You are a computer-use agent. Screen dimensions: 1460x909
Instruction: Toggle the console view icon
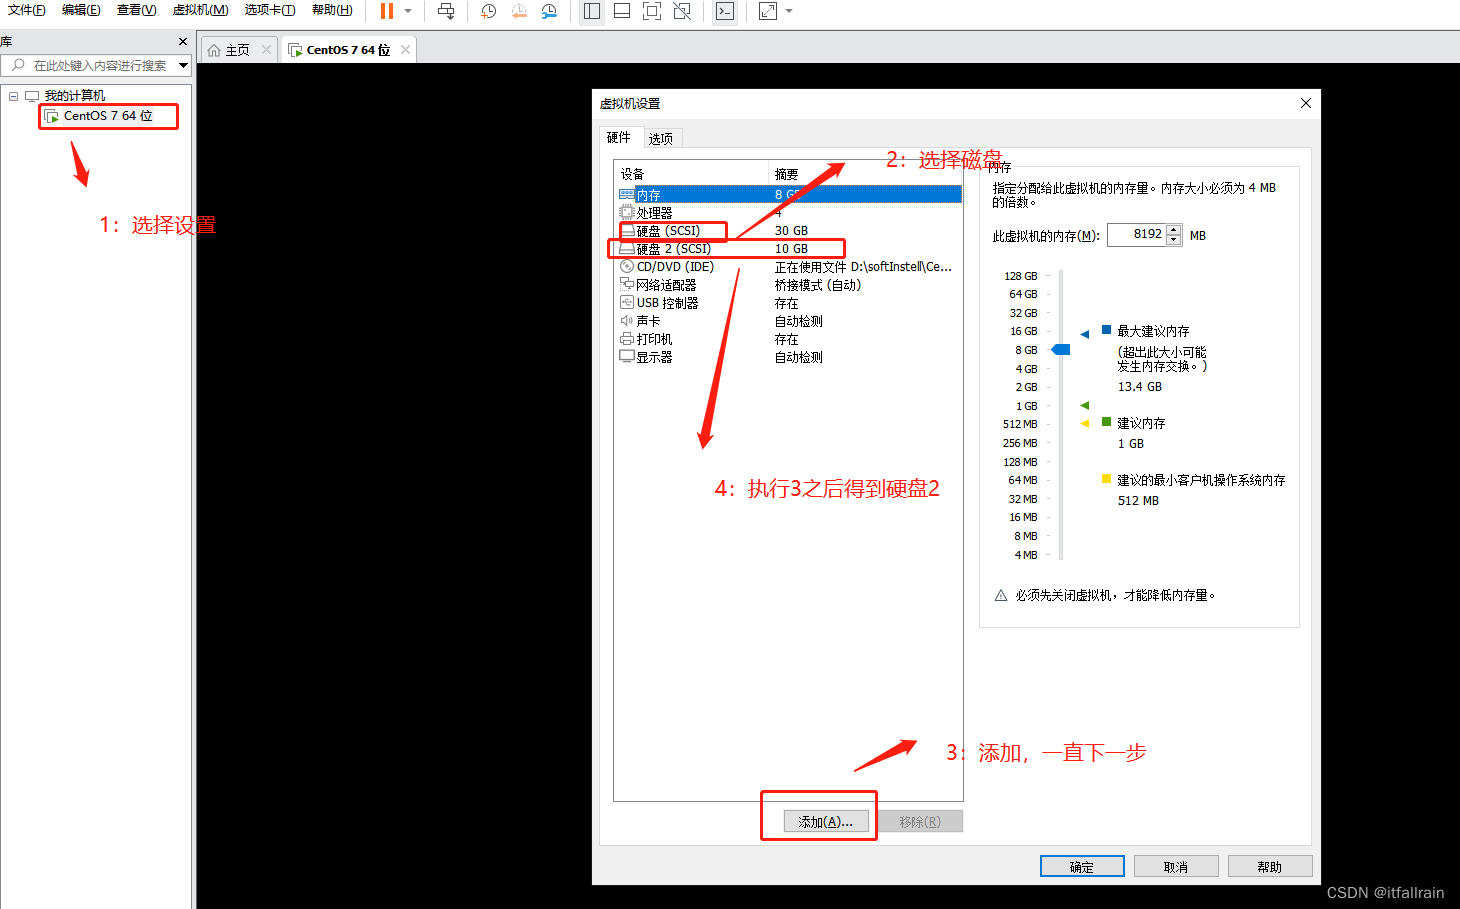click(x=725, y=11)
